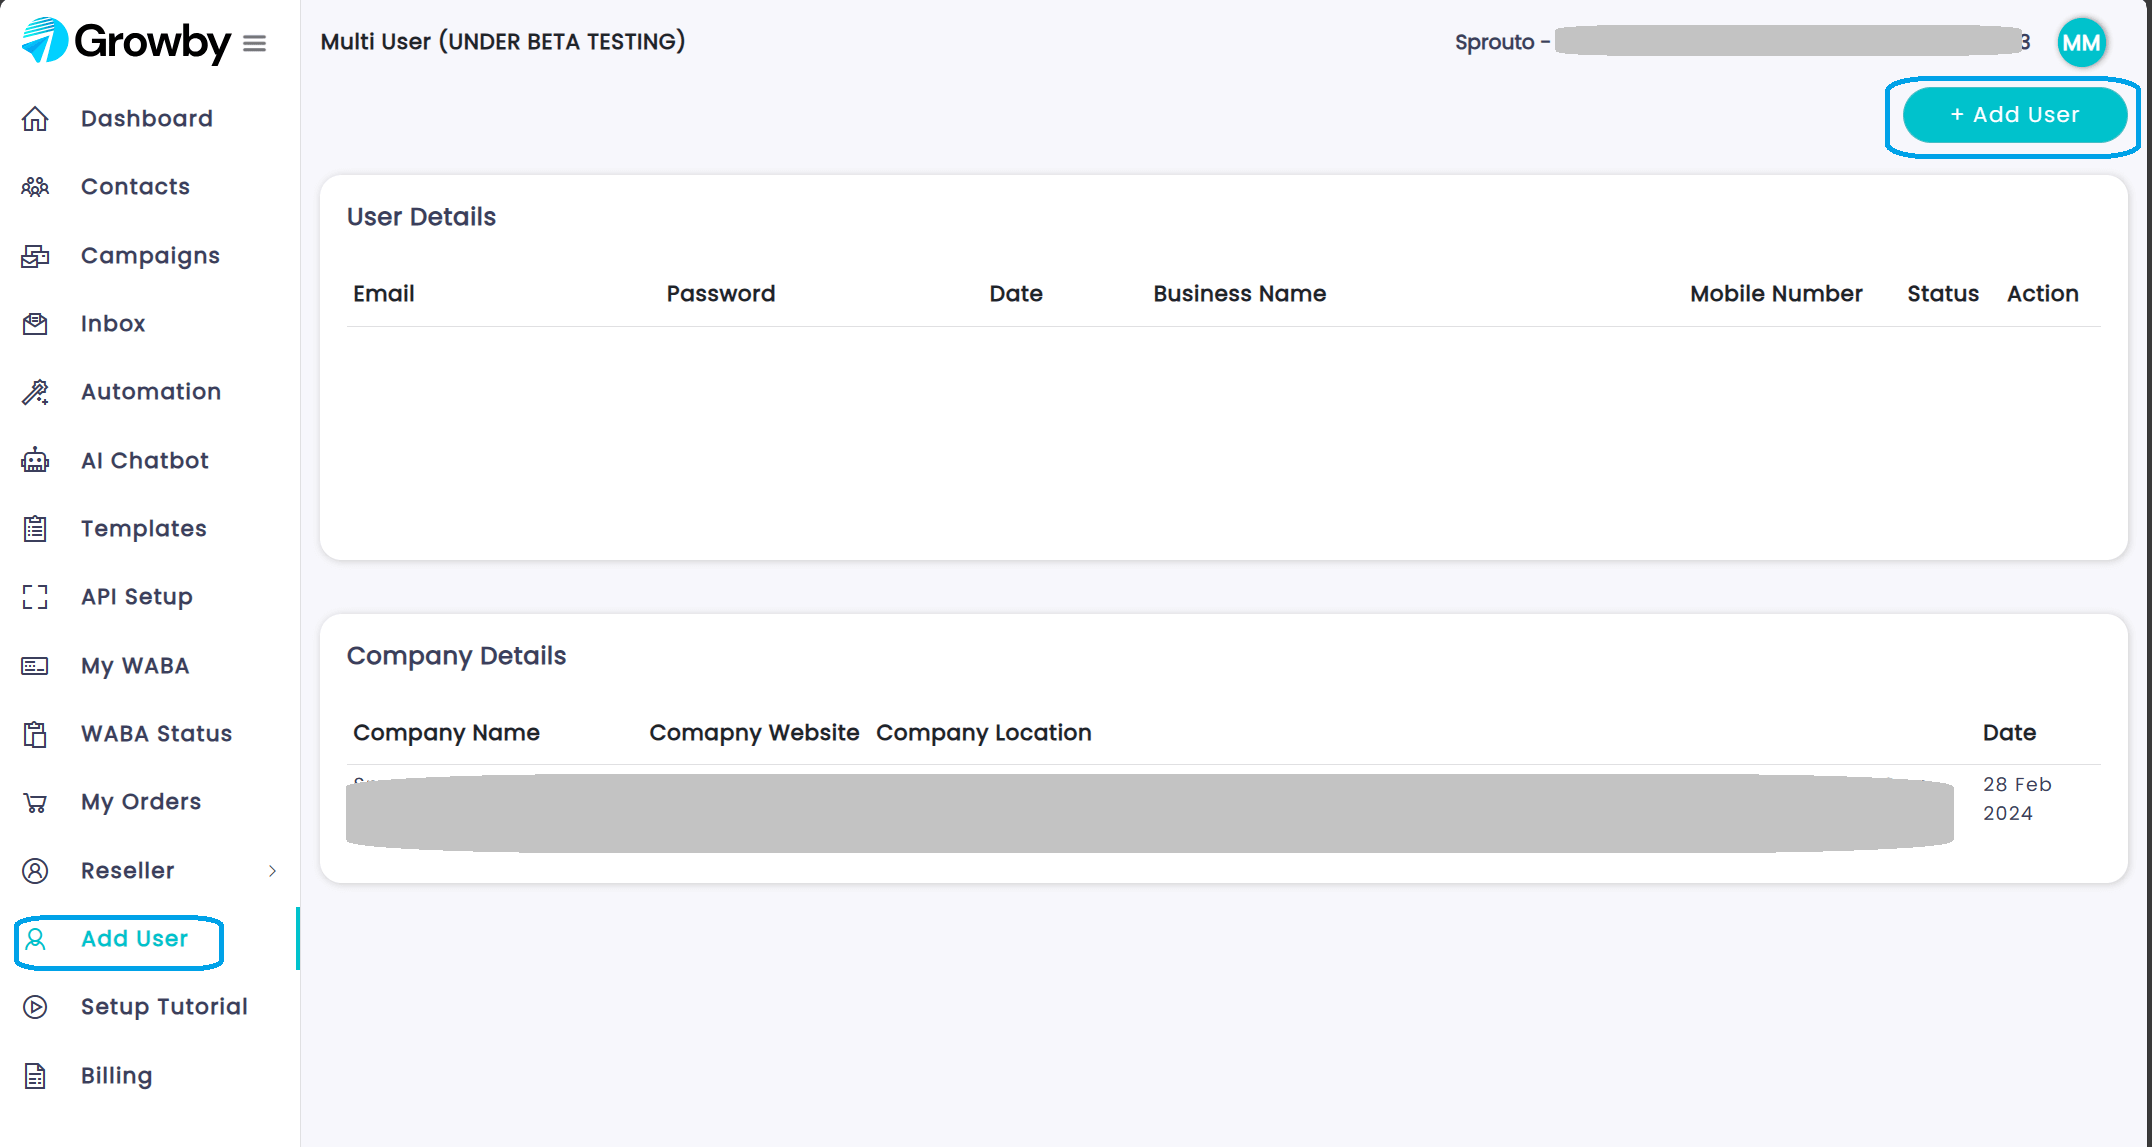Click the Action column header
The height and width of the screenshot is (1147, 2152).
(x=2043, y=294)
